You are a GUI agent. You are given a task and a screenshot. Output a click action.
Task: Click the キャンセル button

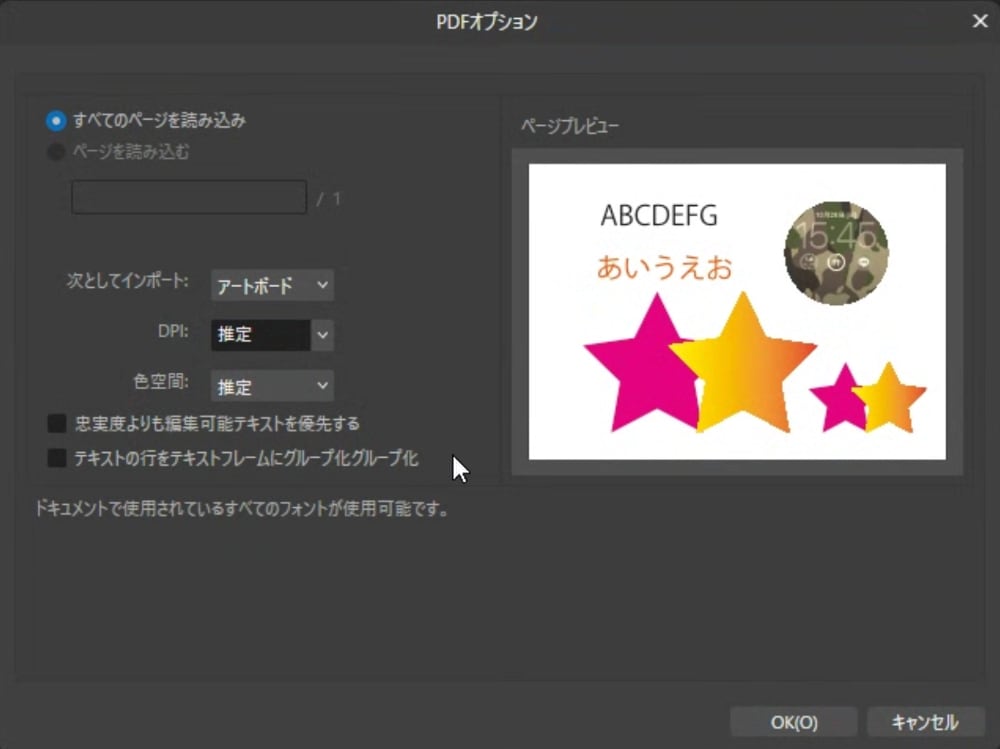(x=924, y=722)
